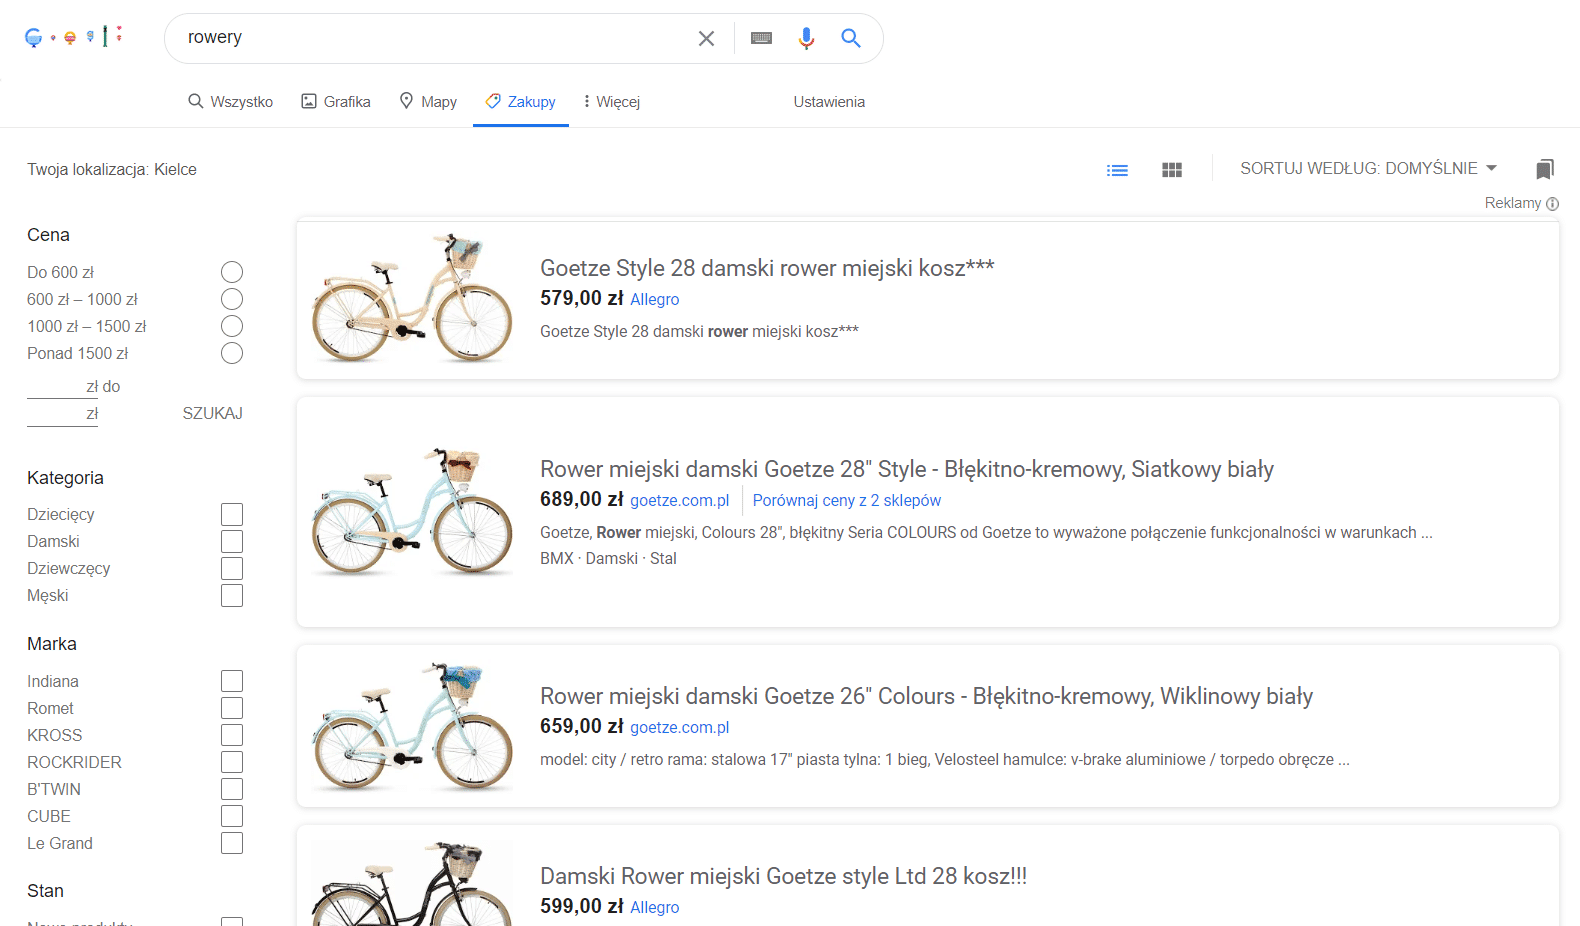Open goetze.com.pl link for 659,00 zł bike
Screen dimensions: 1580x926
679,727
